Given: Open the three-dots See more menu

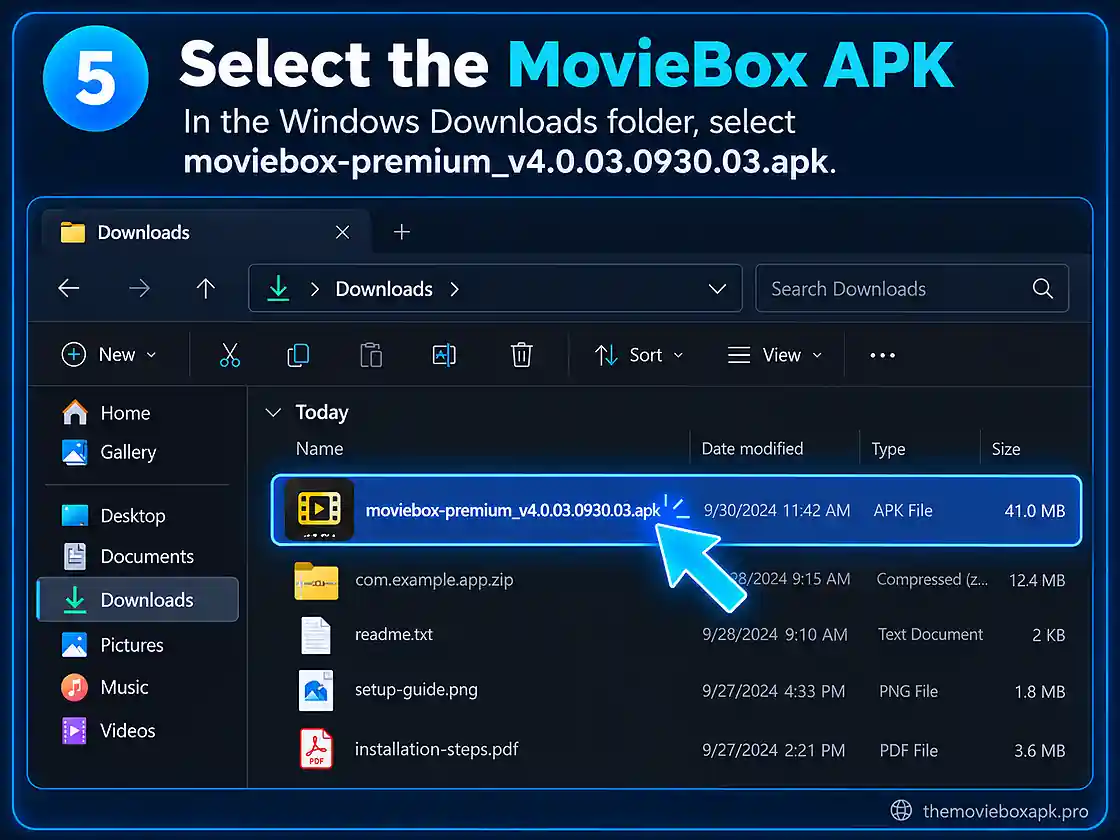Looking at the screenshot, I should [882, 355].
